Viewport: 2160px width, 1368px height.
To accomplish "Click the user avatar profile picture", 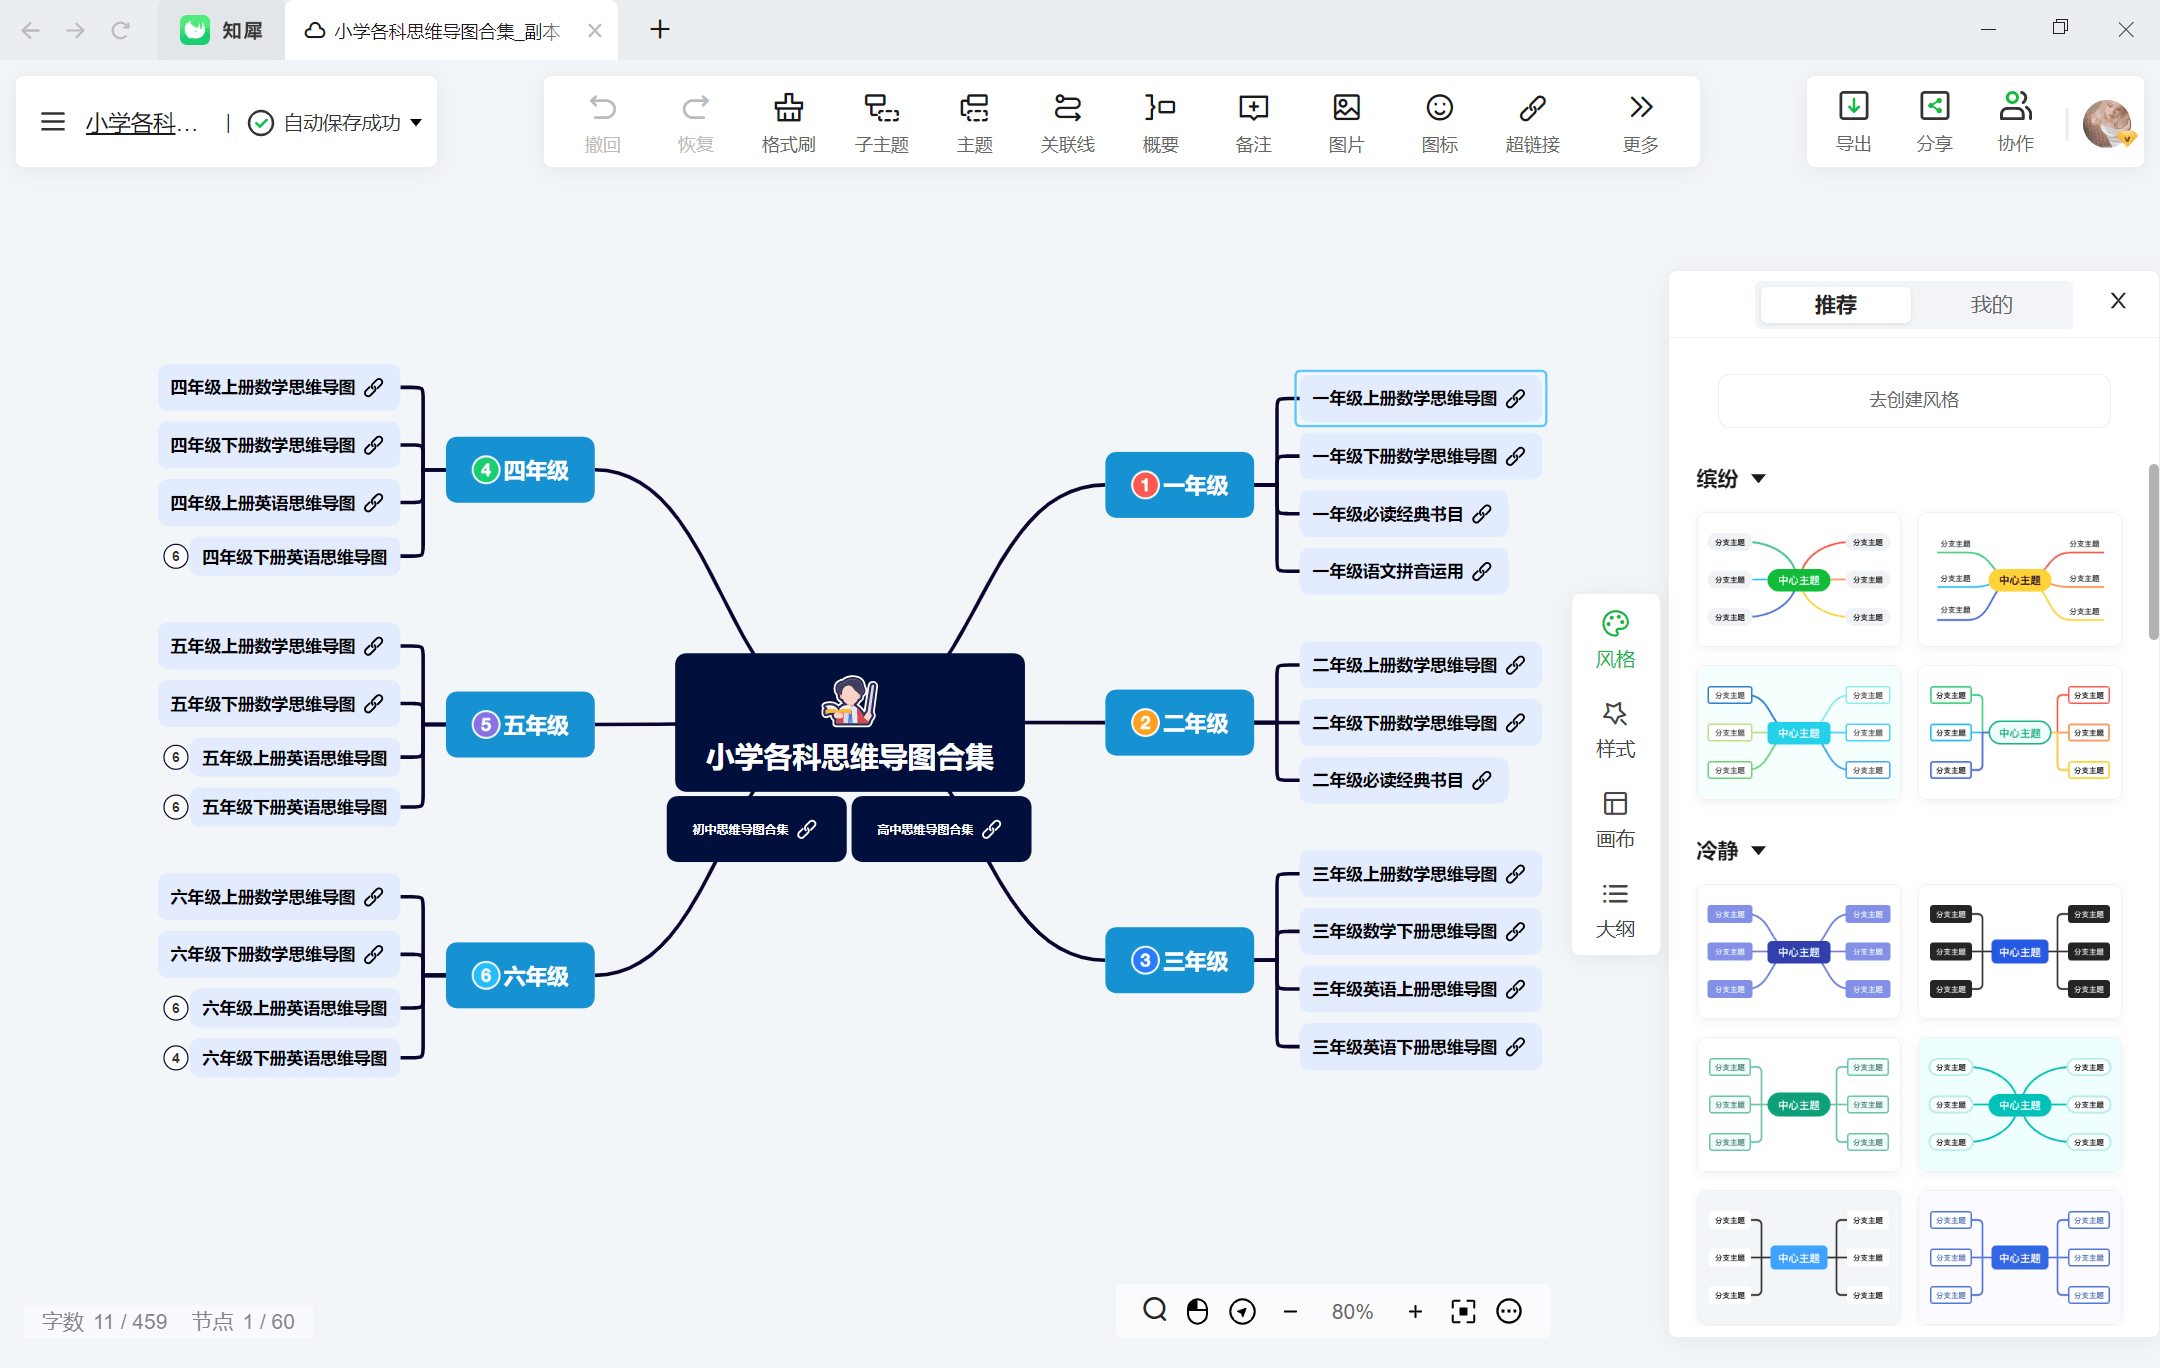I will 2108,124.
